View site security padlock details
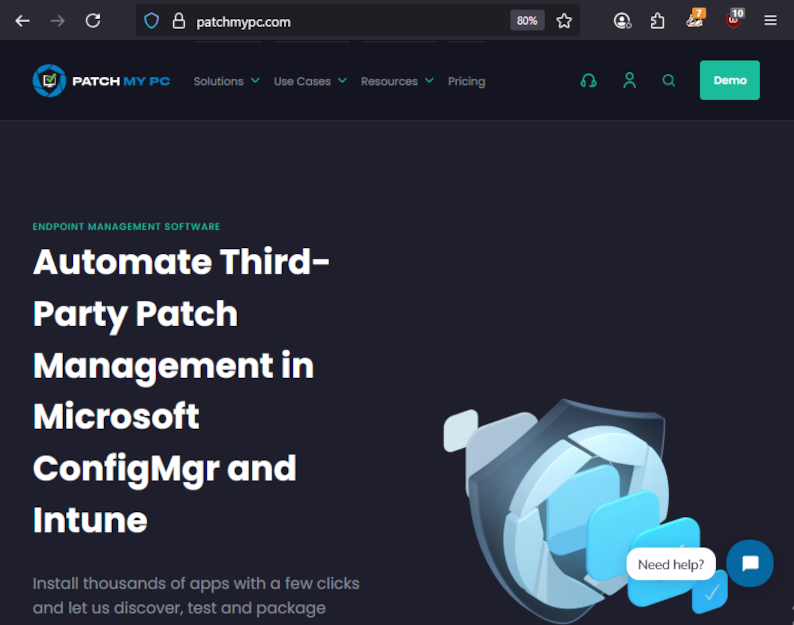This screenshot has width=794, height=625. [178, 21]
